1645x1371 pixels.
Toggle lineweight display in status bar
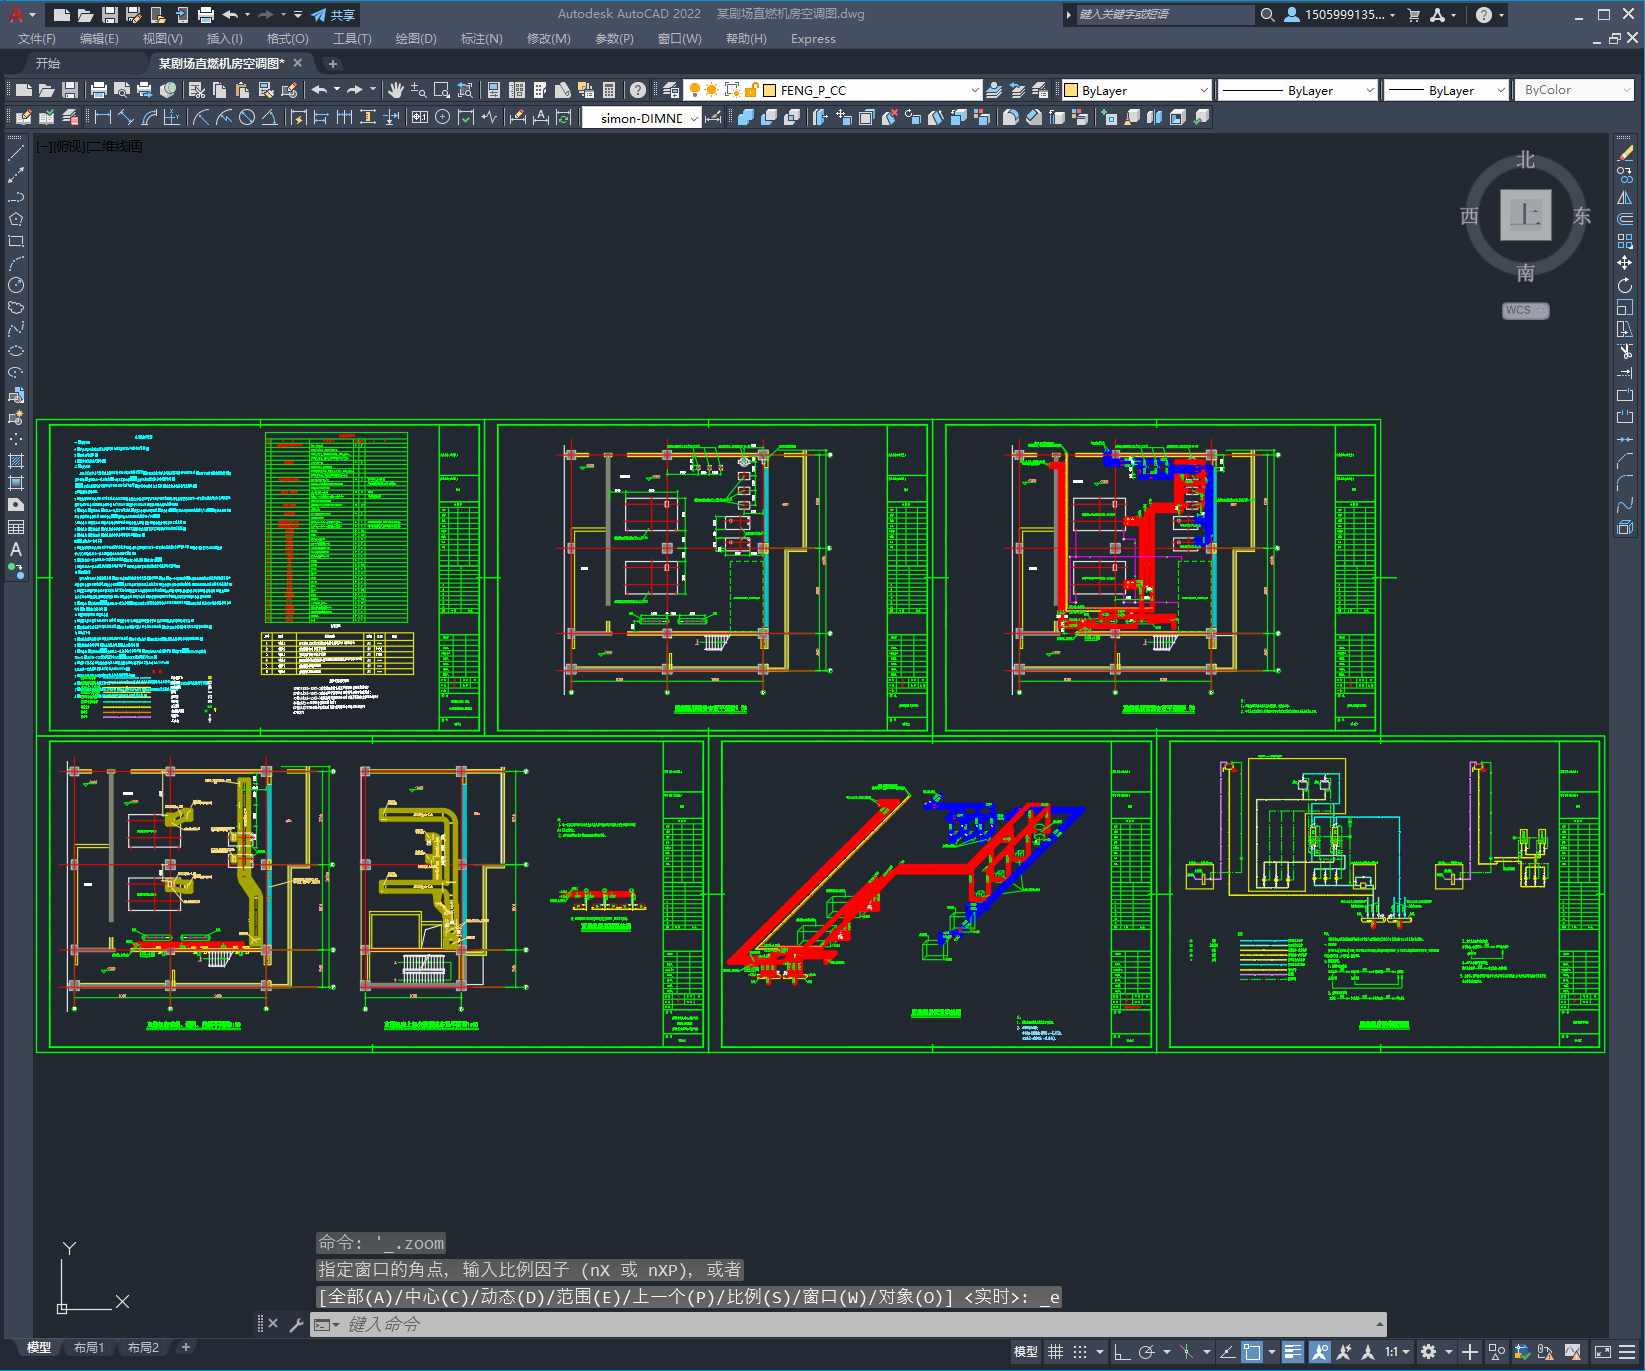pos(1293,1352)
